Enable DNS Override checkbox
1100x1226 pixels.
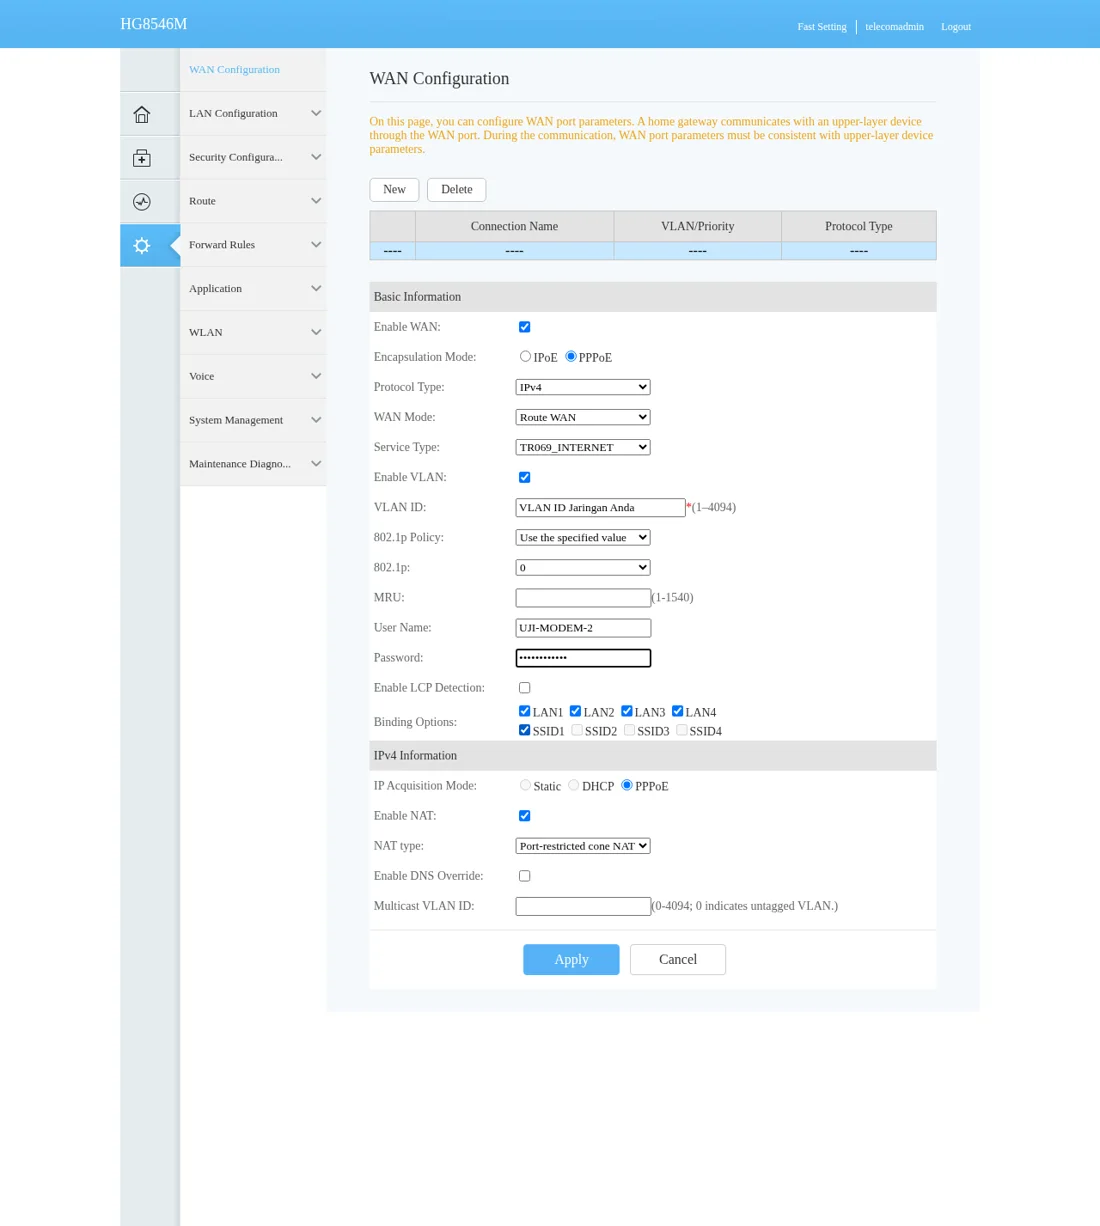coord(524,876)
